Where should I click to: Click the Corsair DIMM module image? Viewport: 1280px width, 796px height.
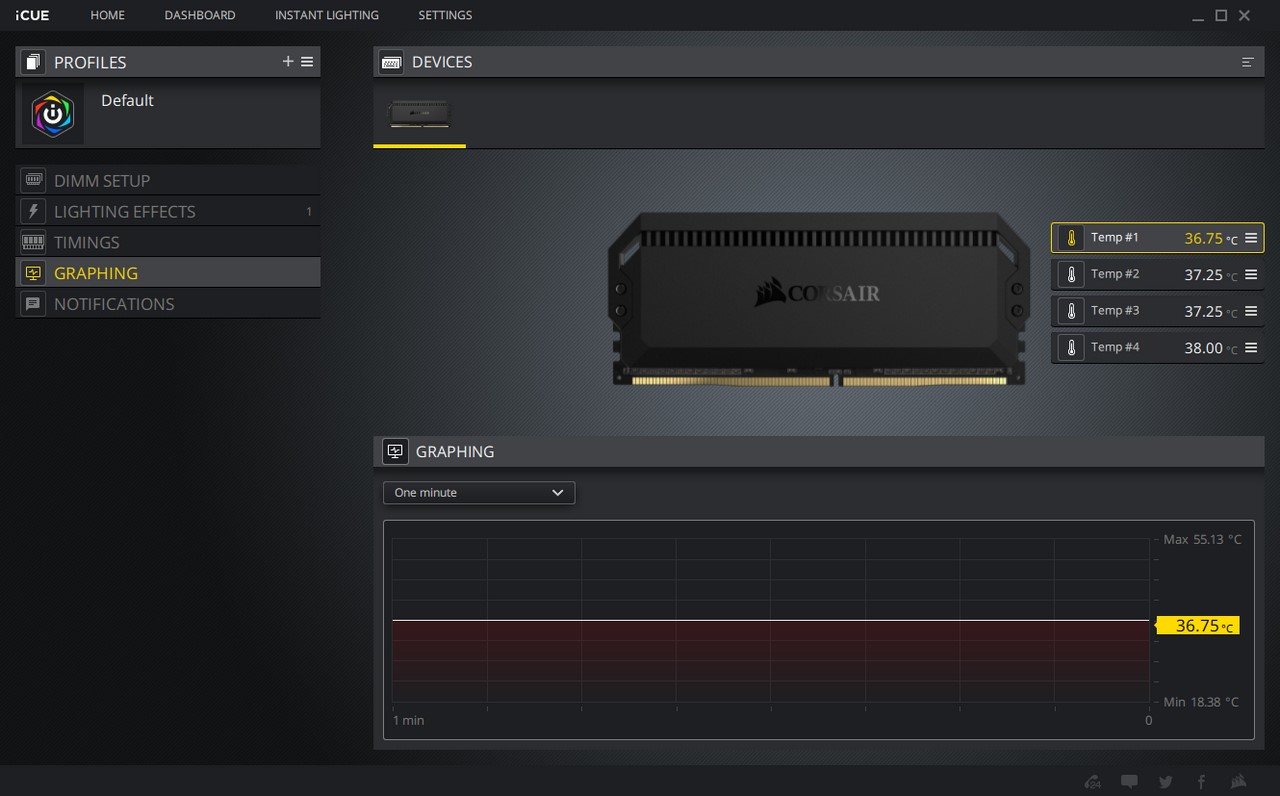818,299
